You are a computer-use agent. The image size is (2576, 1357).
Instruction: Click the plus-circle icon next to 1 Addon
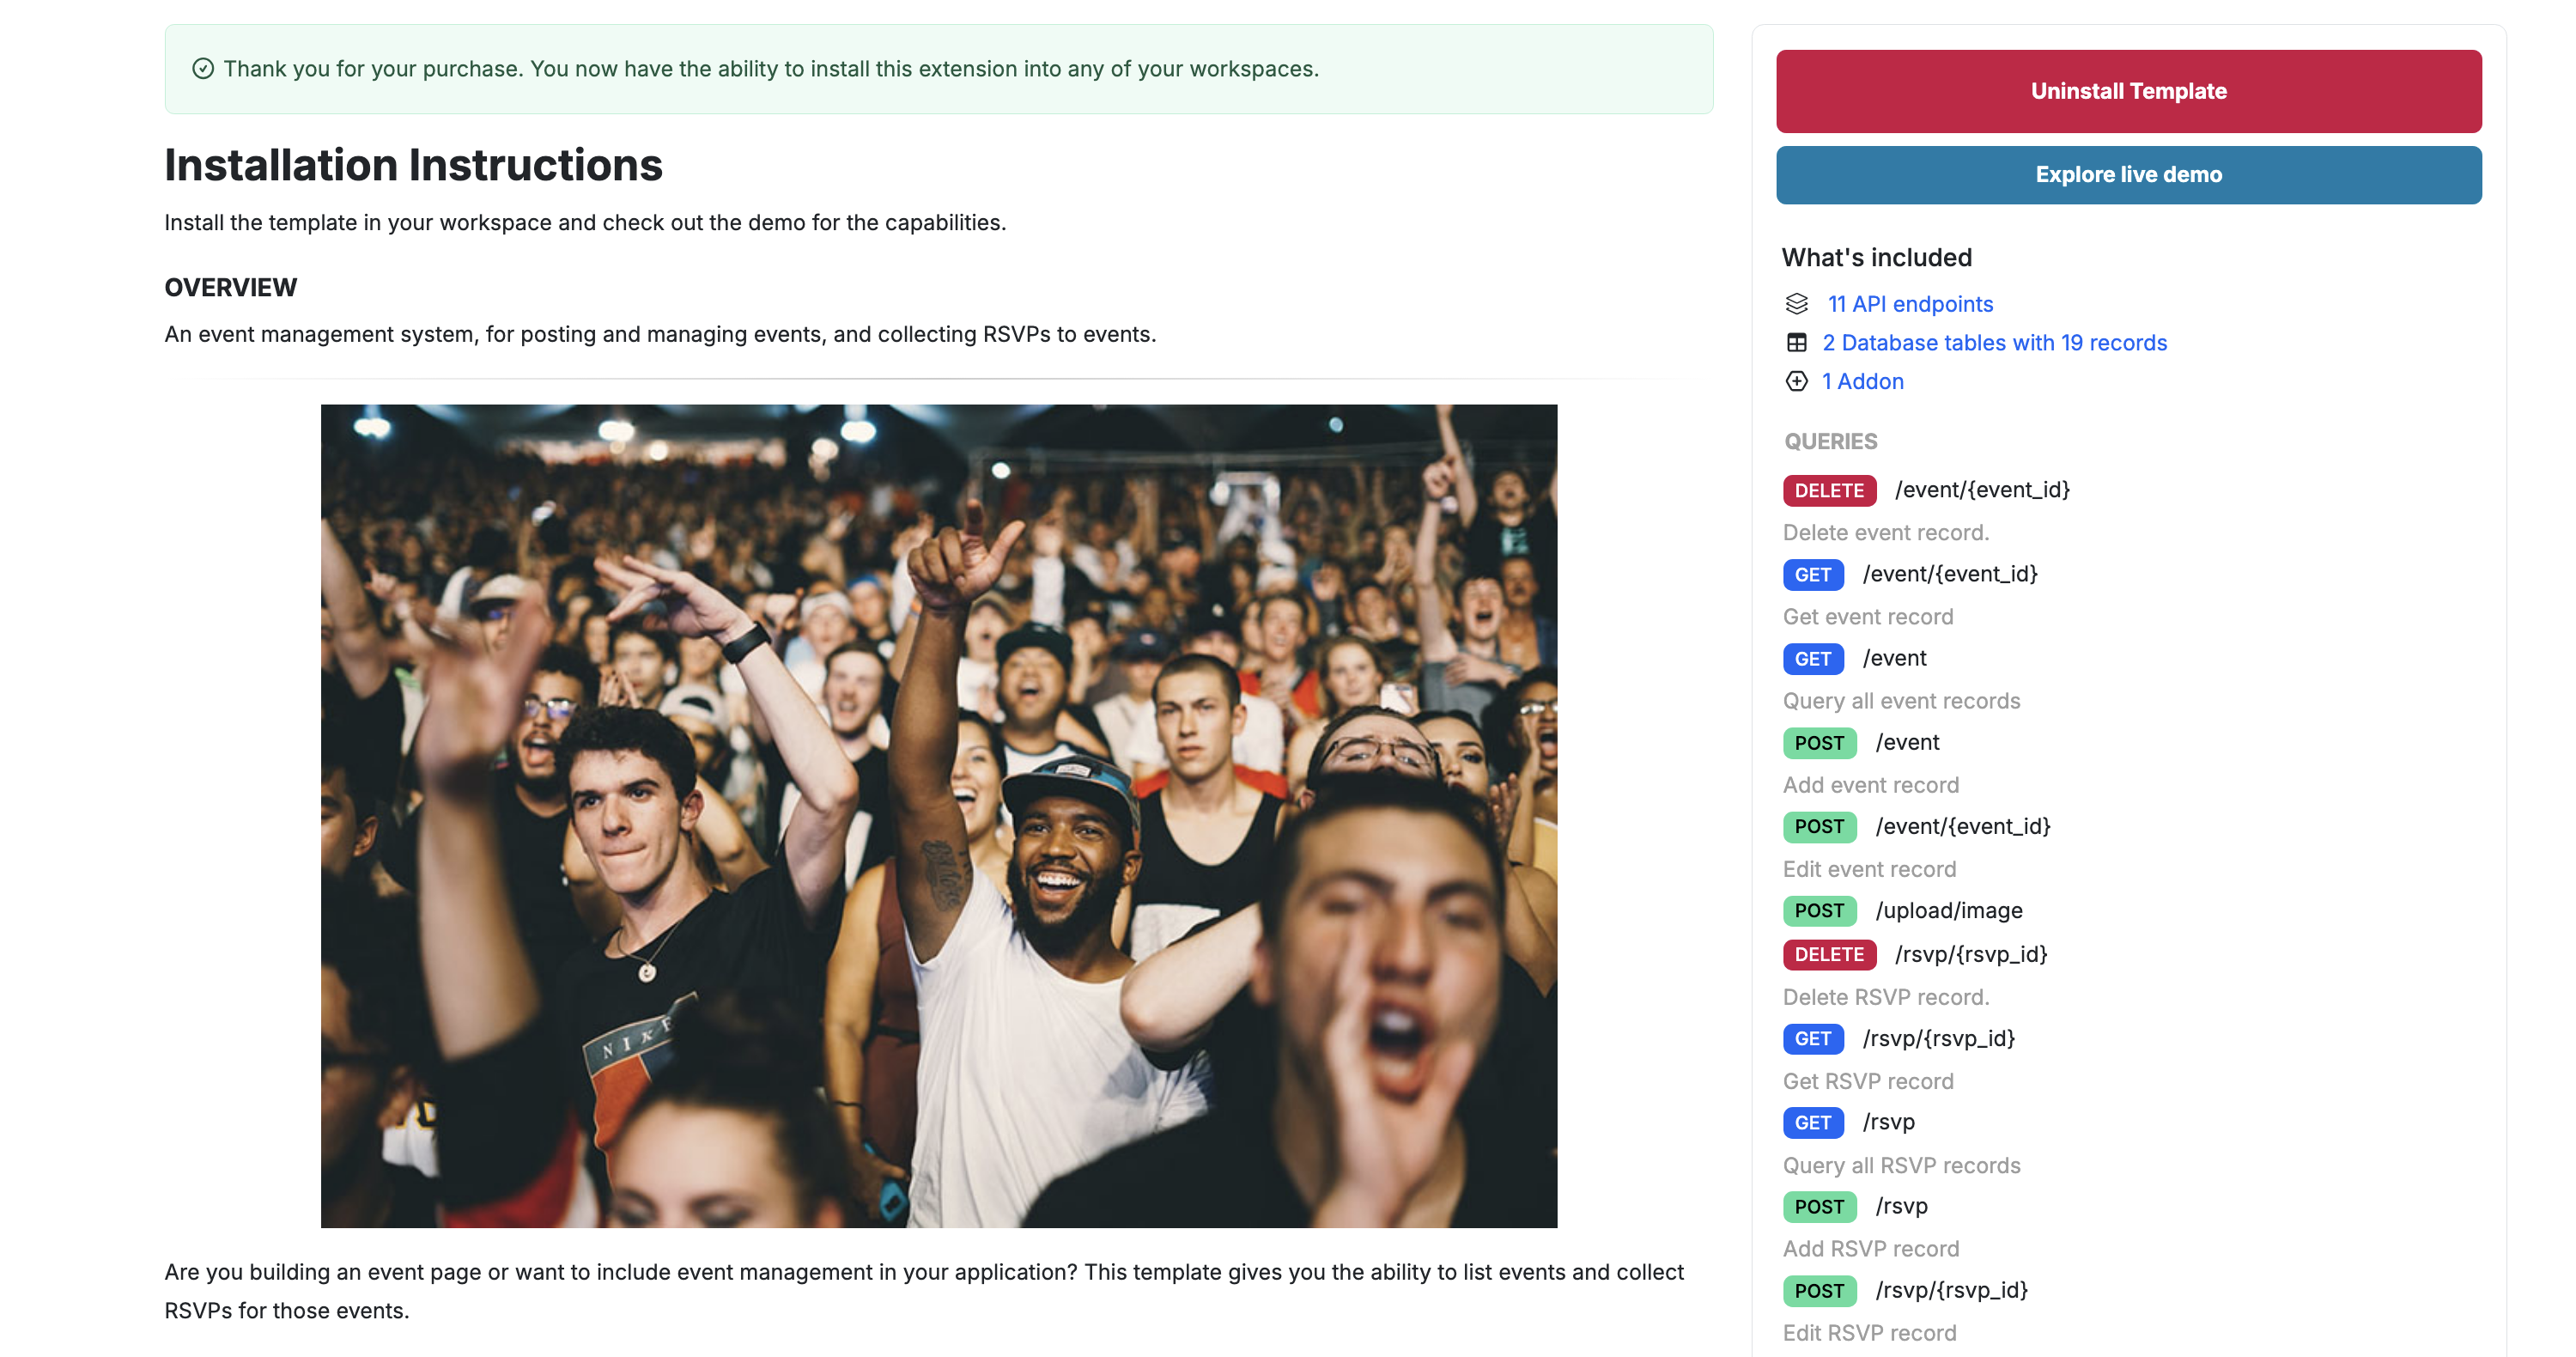click(x=1797, y=381)
